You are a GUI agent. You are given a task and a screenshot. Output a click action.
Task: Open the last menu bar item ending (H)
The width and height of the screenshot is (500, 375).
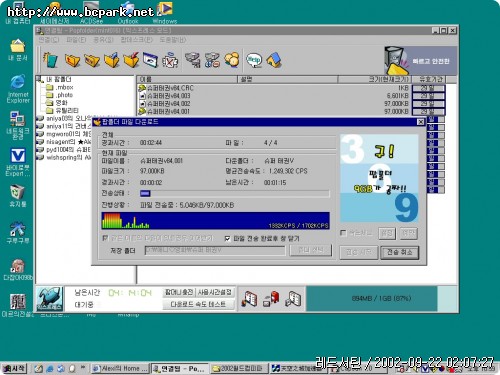[173, 40]
